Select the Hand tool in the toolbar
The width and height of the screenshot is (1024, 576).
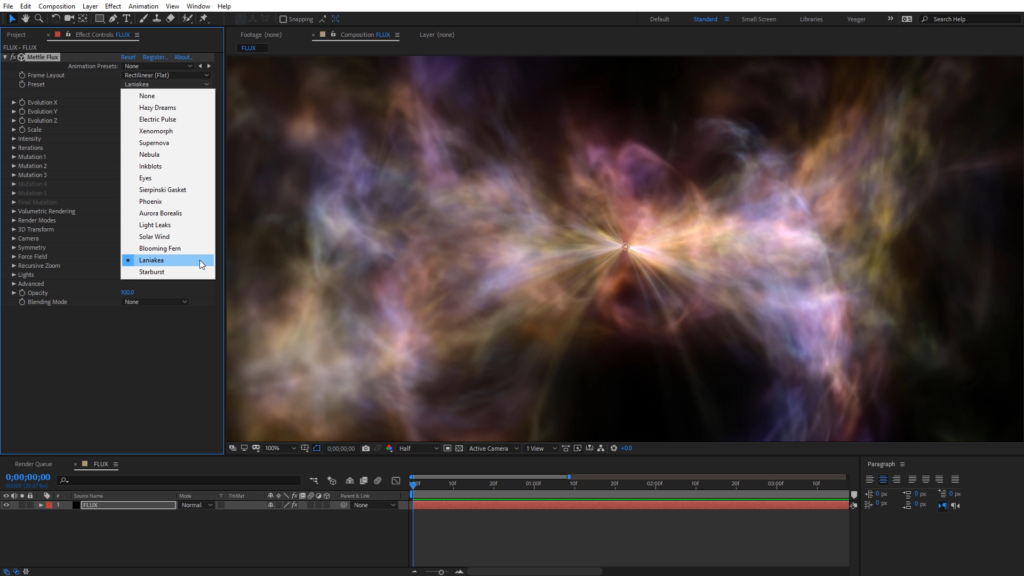coord(25,18)
